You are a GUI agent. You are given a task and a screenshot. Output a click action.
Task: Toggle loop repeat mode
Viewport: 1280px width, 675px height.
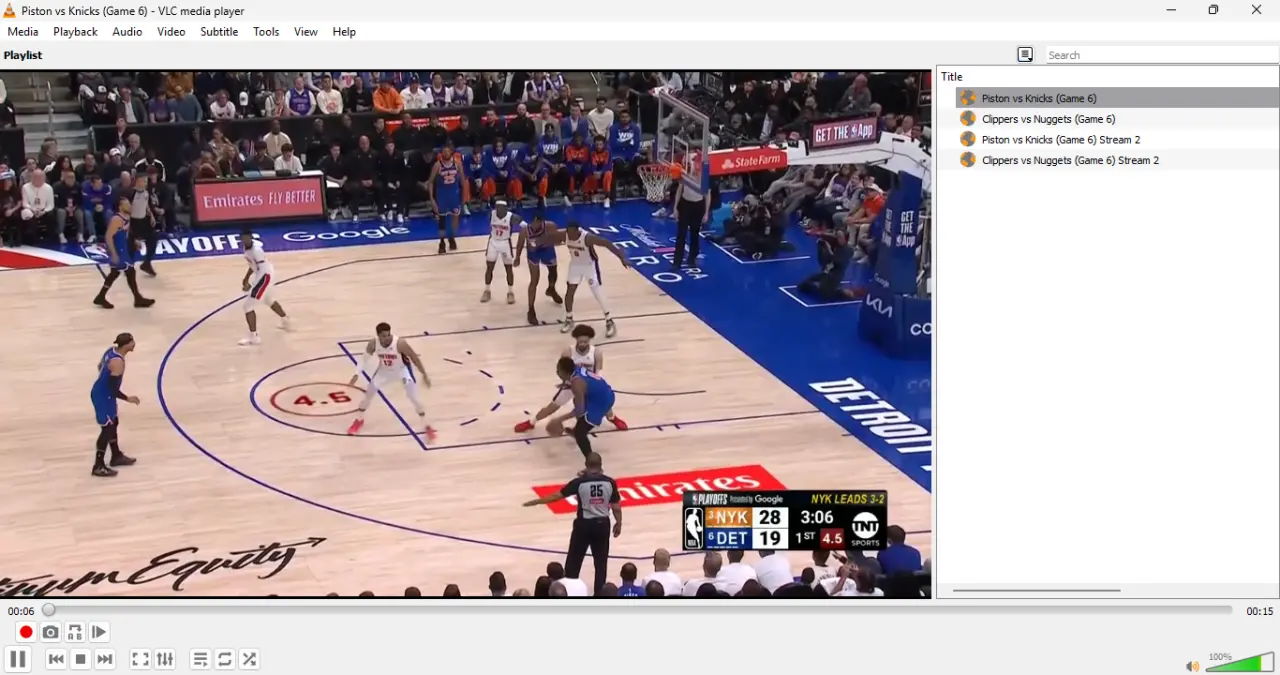coord(225,659)
